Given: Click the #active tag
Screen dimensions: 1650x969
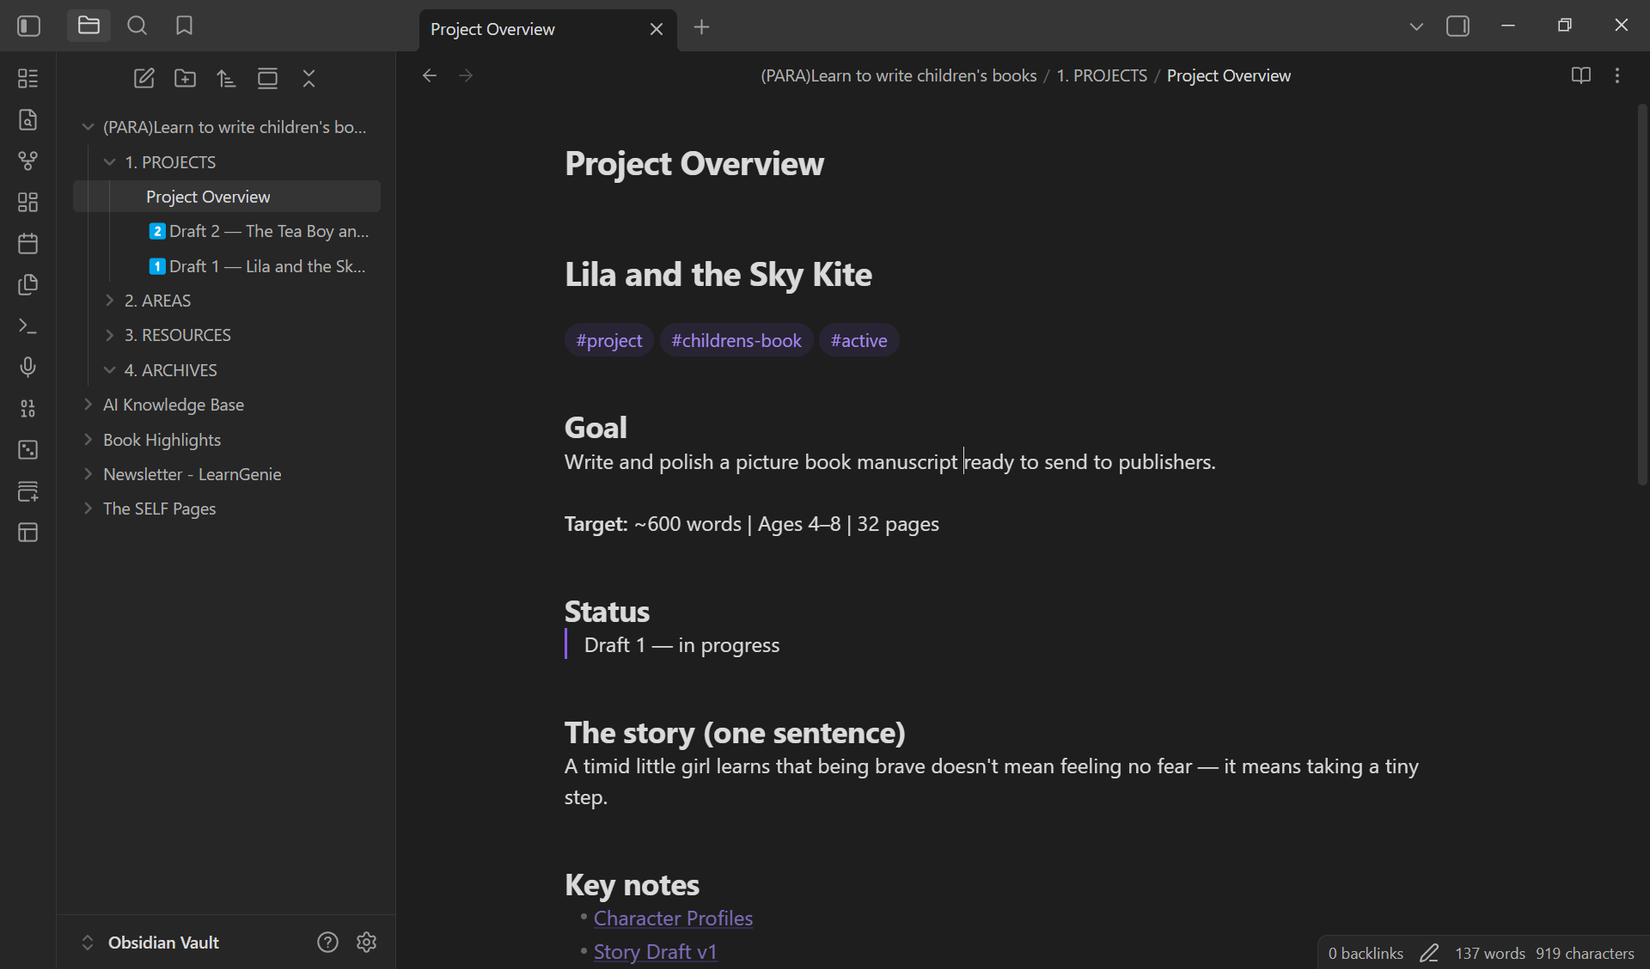Looking at the screenshot, I should [x=859, y=340].
